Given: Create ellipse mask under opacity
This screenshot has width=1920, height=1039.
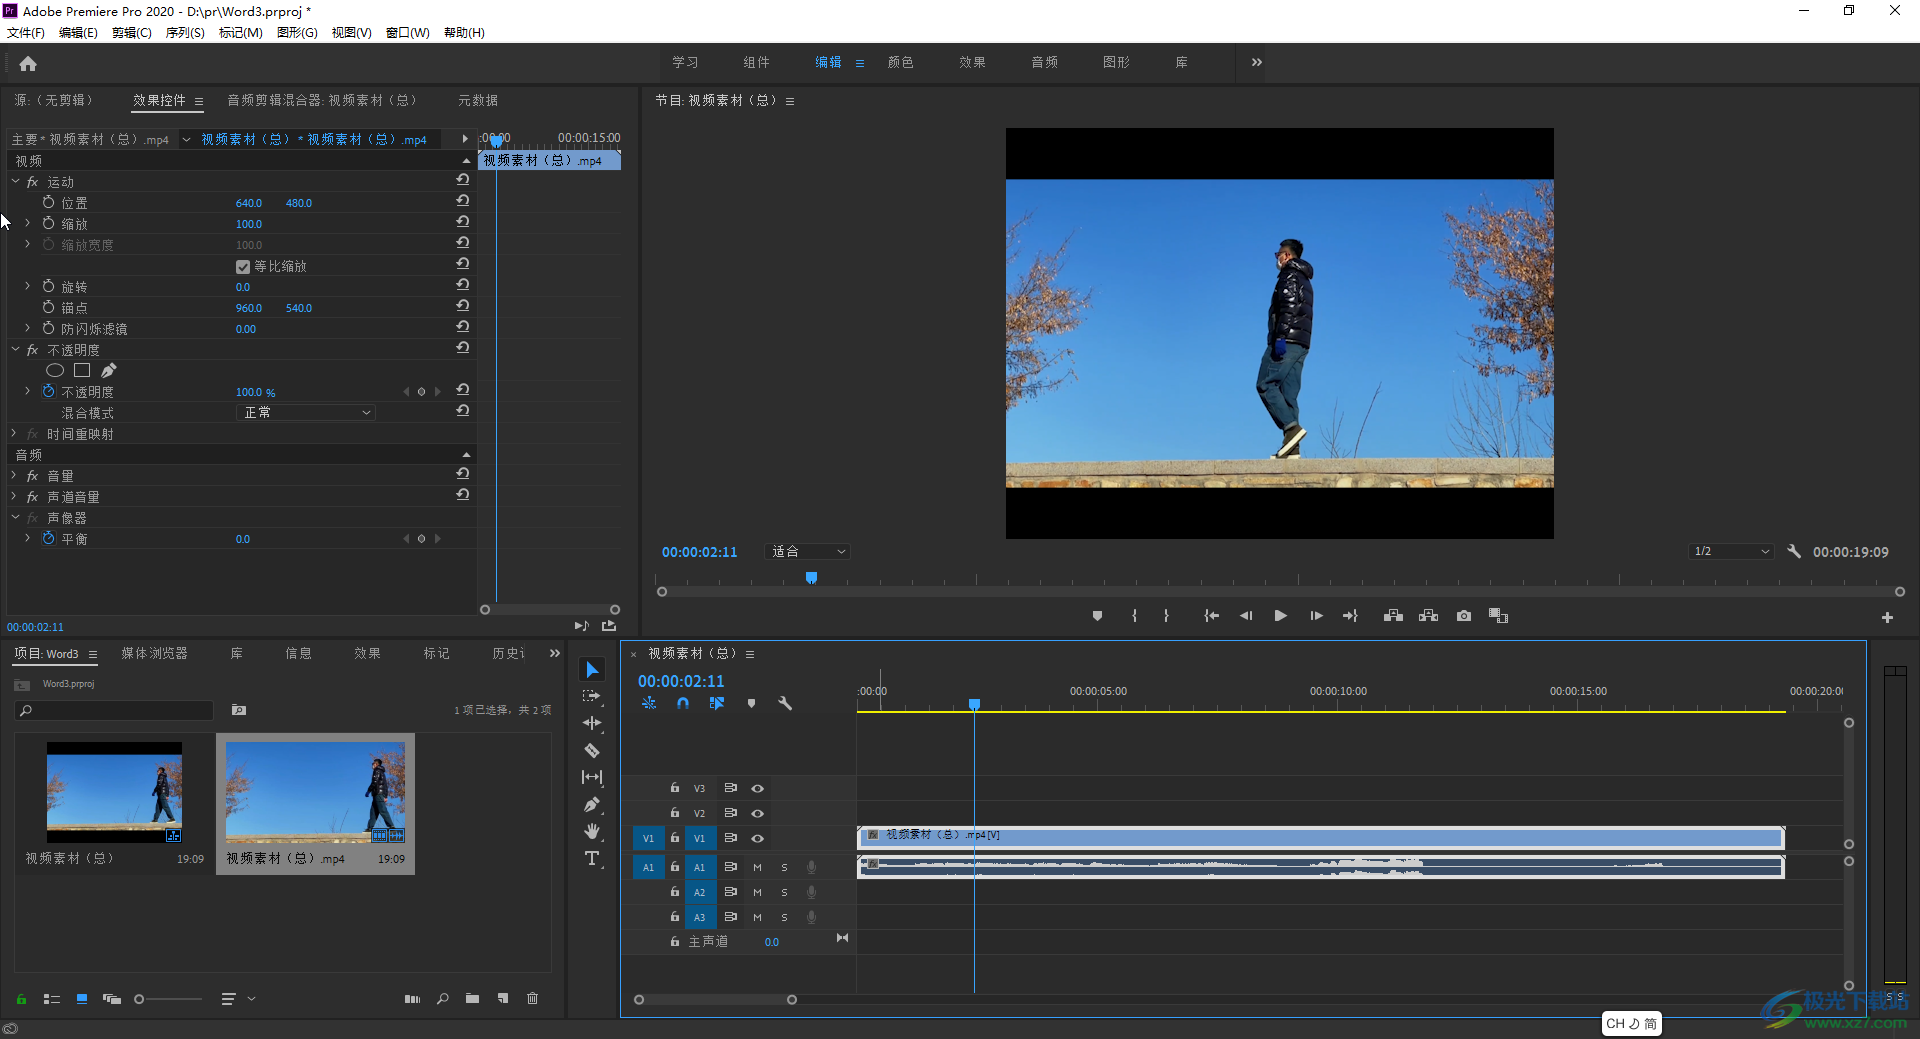Looking at the screenshot, I should pyautogui.click(x=55, y=371).
